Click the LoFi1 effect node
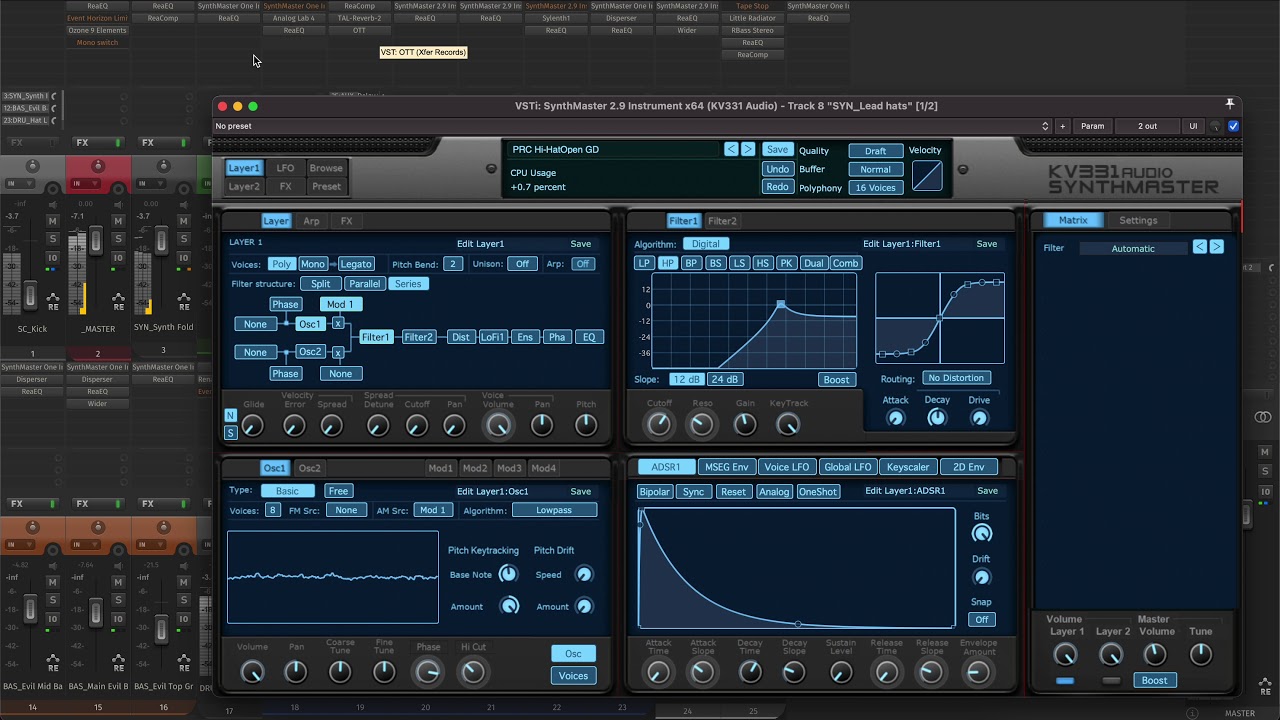Screen dimensions: 1280x720 point(492,337)
